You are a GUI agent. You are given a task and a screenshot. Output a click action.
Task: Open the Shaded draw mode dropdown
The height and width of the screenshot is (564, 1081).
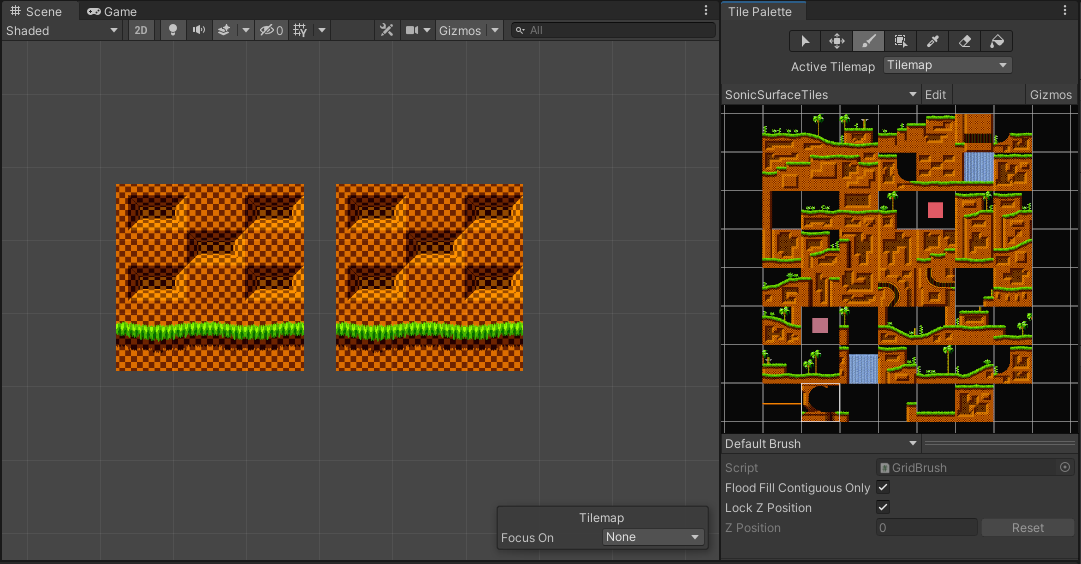(x=62, y=30)
